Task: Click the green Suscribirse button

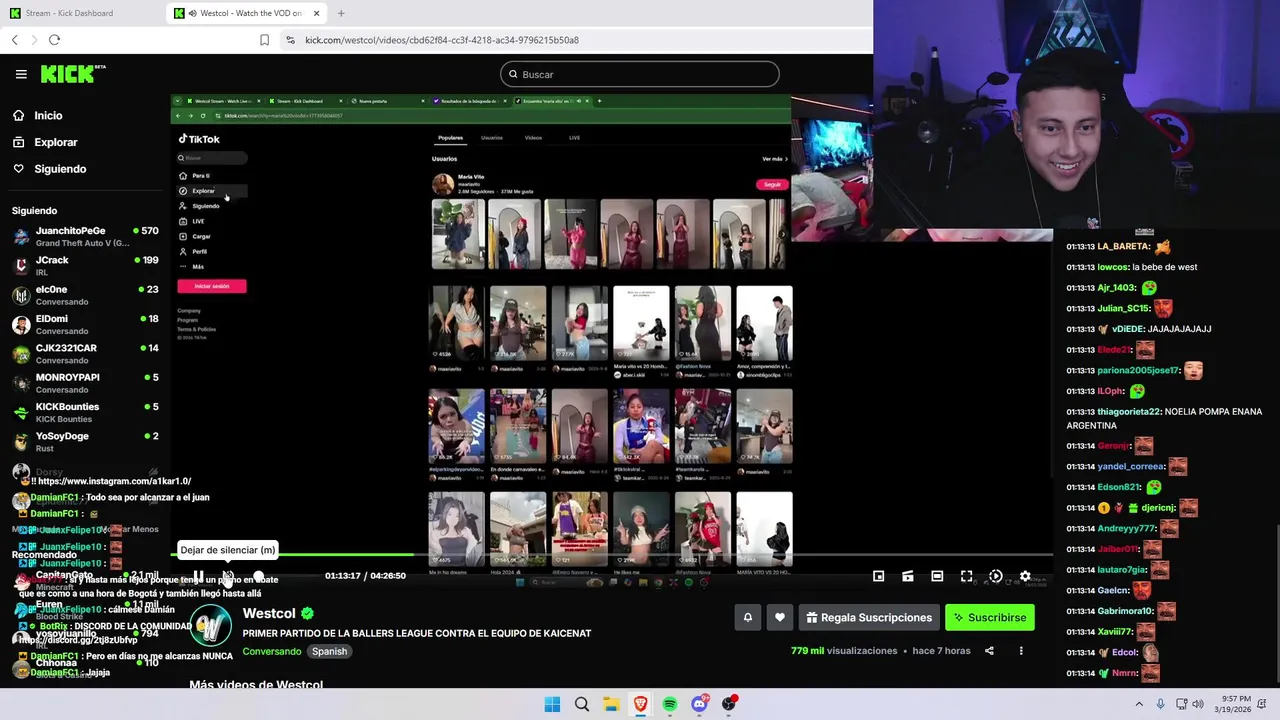Action: pyautogui.click(x=989, y=618)
